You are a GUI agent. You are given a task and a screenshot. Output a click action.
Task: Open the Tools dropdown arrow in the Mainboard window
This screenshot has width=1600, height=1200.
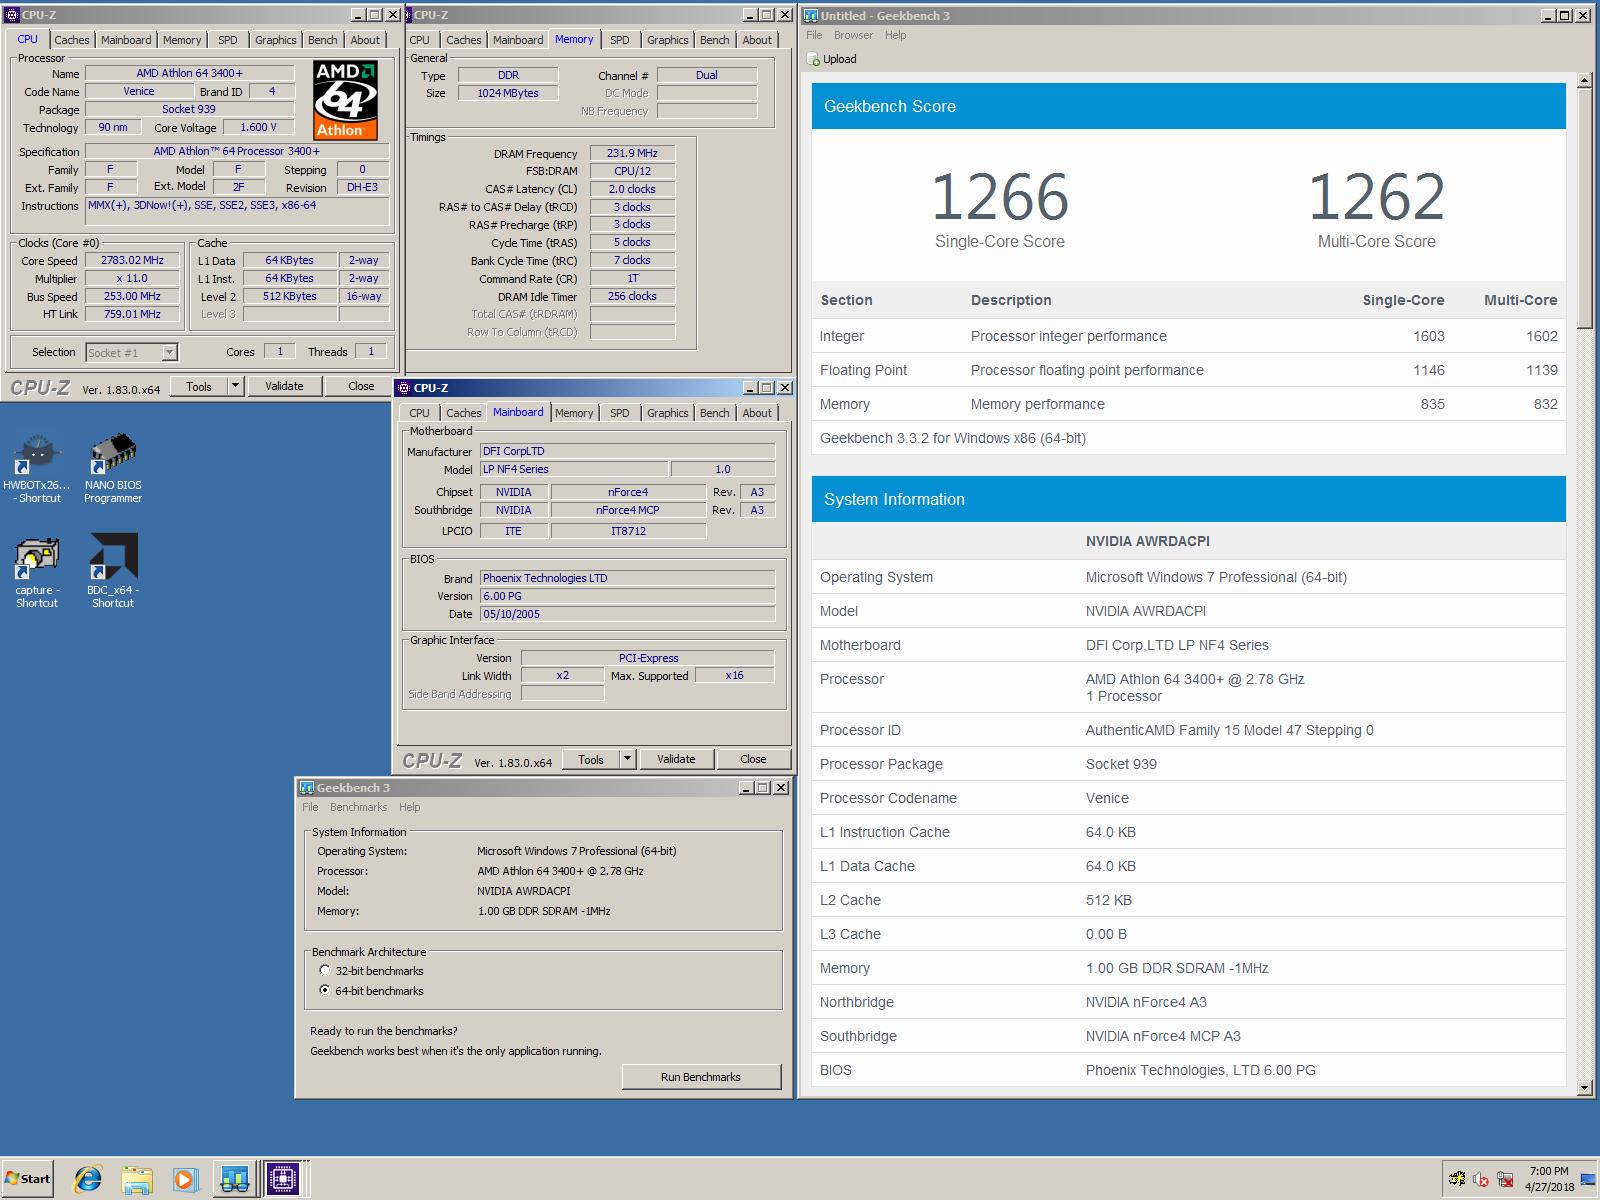tap(627, 759)
